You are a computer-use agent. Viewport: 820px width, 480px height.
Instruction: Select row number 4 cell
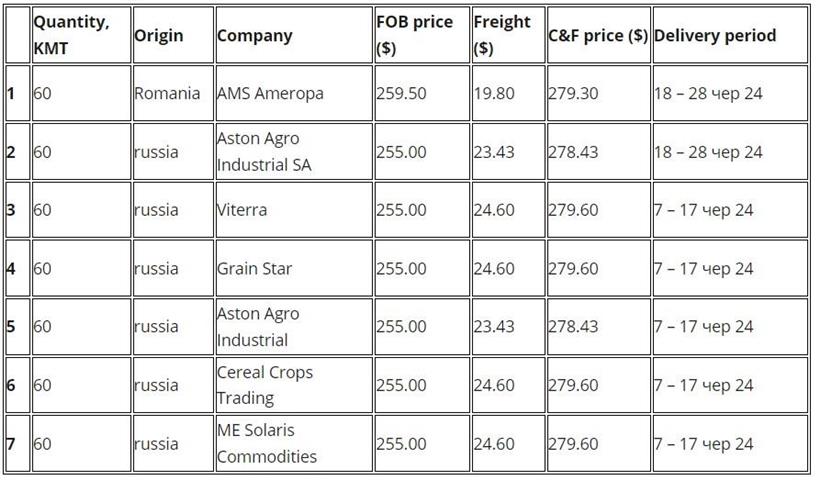point(12,268)
